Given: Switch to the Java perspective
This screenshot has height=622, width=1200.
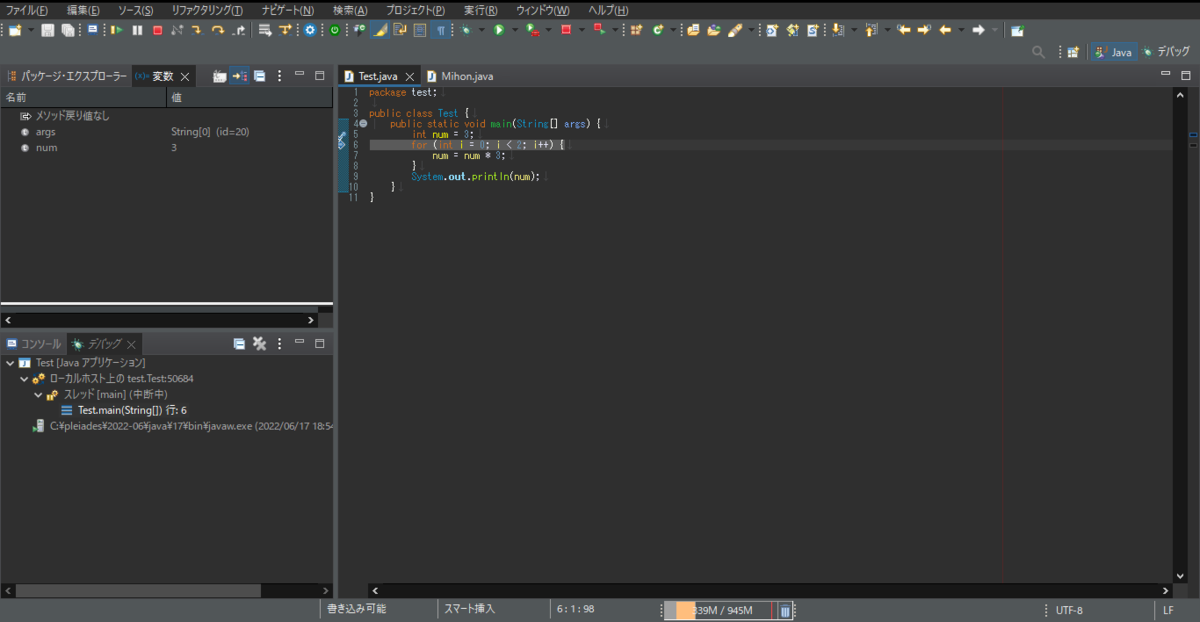Looking at the screenshot, I should point(1113,51).
